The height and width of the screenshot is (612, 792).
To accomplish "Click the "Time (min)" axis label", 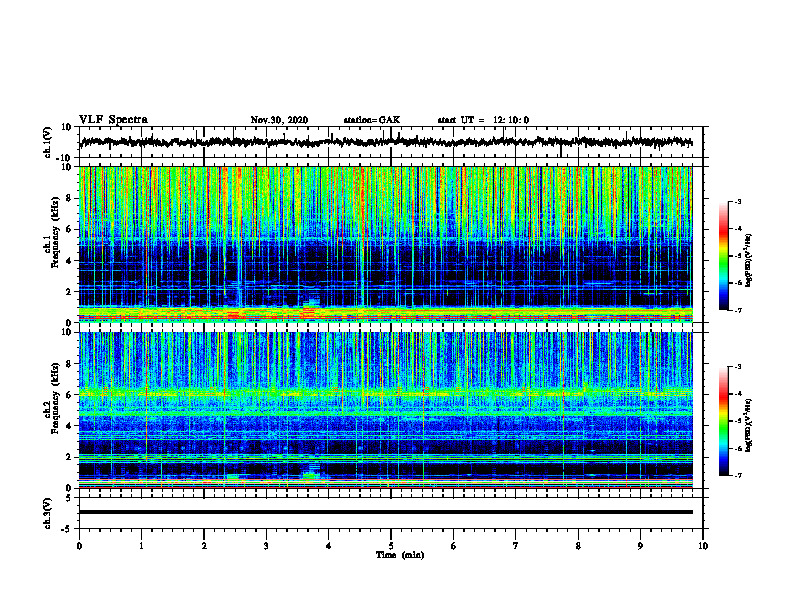I will point(400,555).
